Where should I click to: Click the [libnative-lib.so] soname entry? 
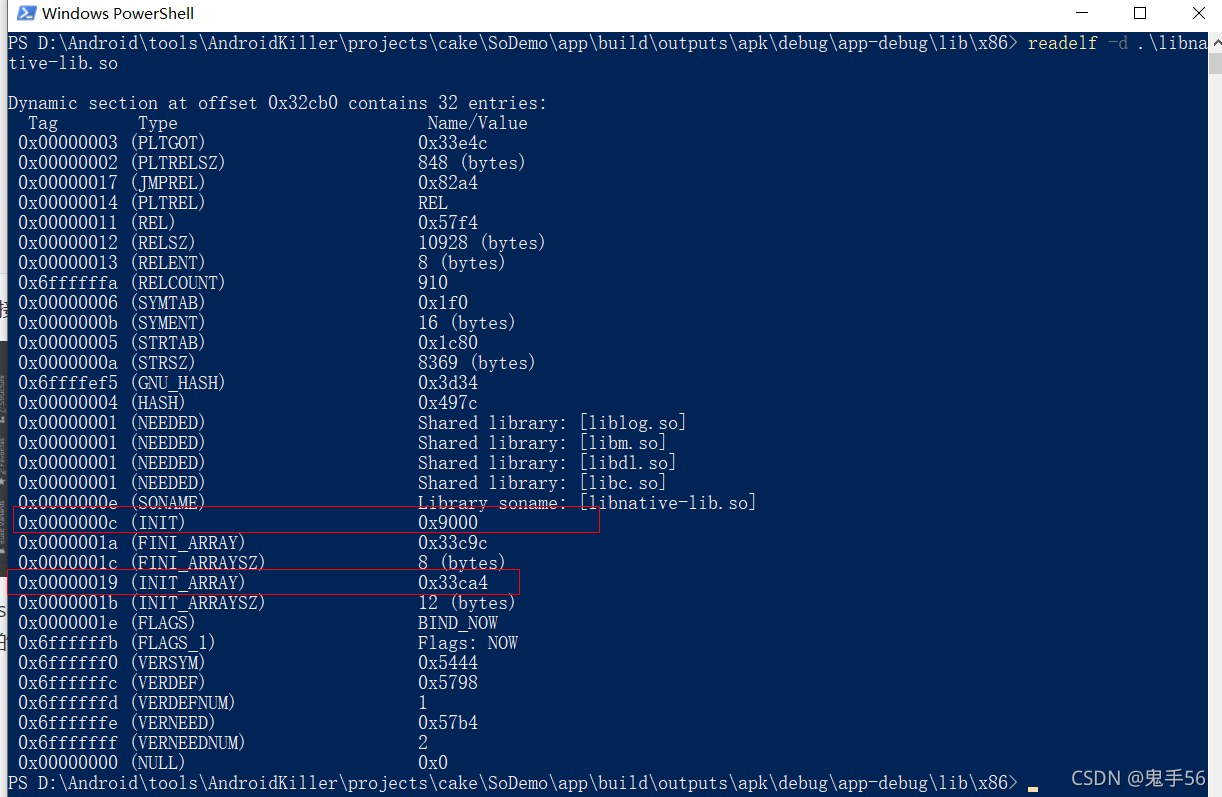(x=668, y=503)
